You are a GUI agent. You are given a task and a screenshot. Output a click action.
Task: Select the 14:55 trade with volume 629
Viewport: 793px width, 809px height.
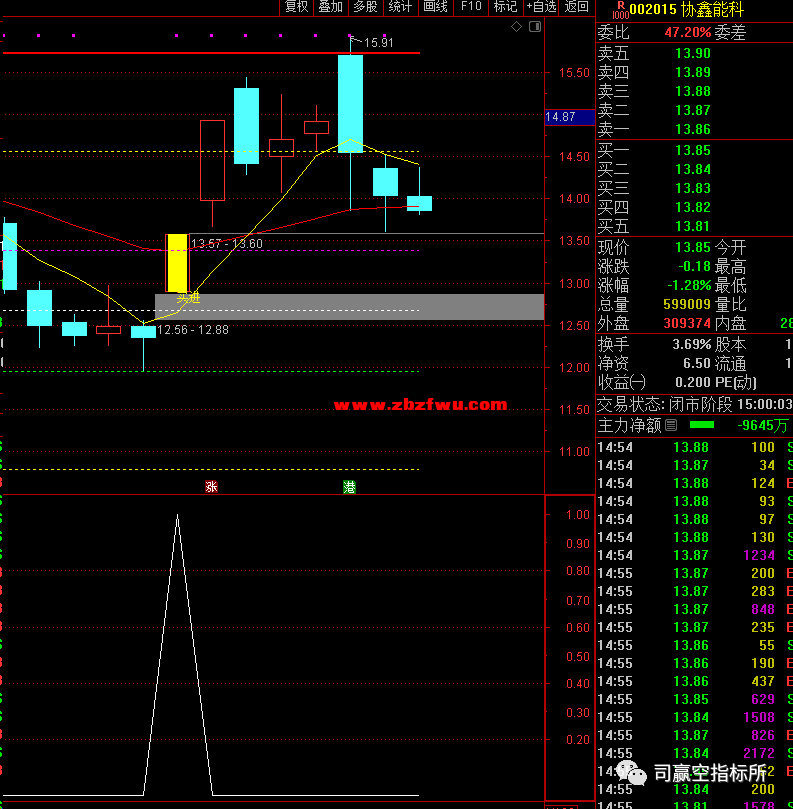pyautogui.click(x=694, y=700)
